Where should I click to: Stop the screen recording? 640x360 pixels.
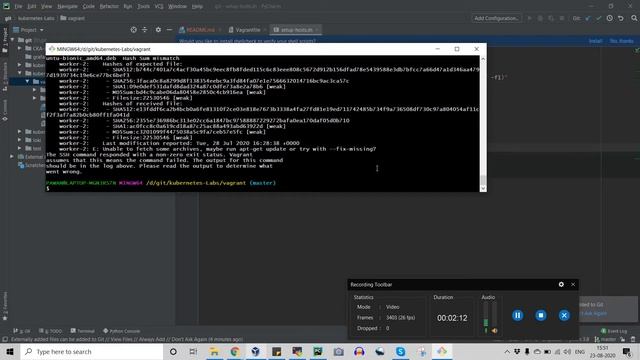(x=541, y=315)
